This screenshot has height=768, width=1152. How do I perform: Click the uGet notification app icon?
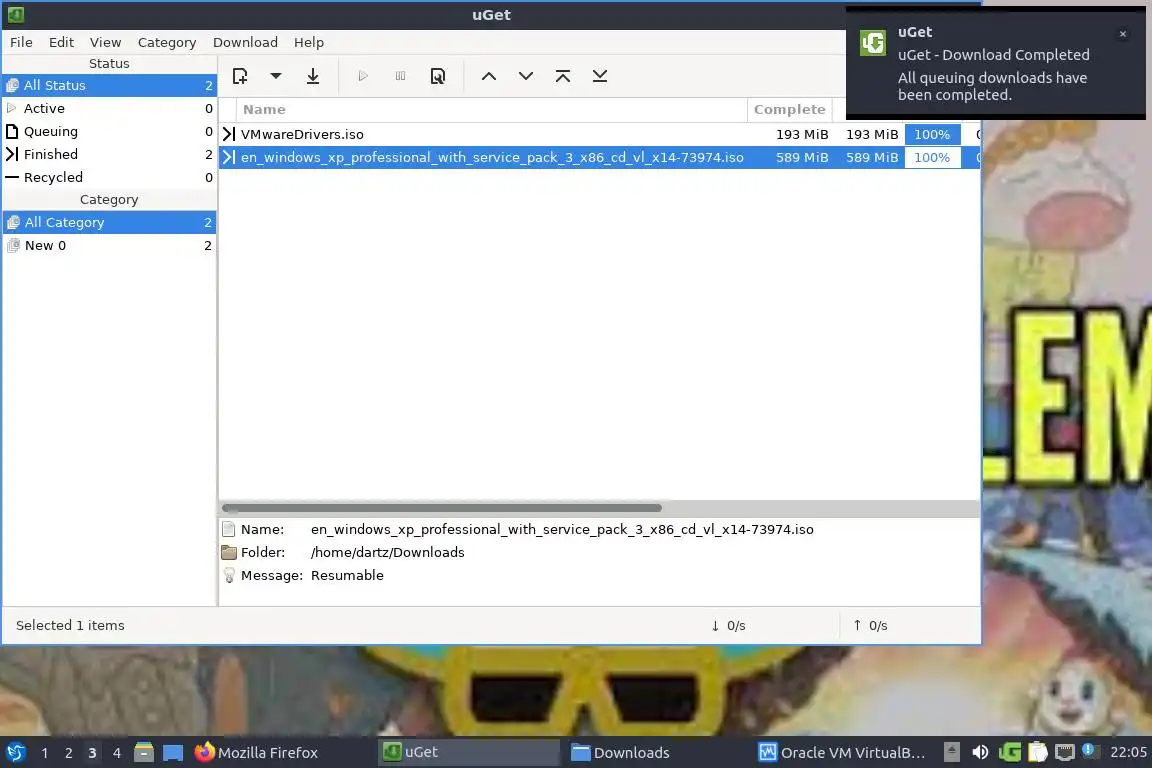click(x=873, y=43)
